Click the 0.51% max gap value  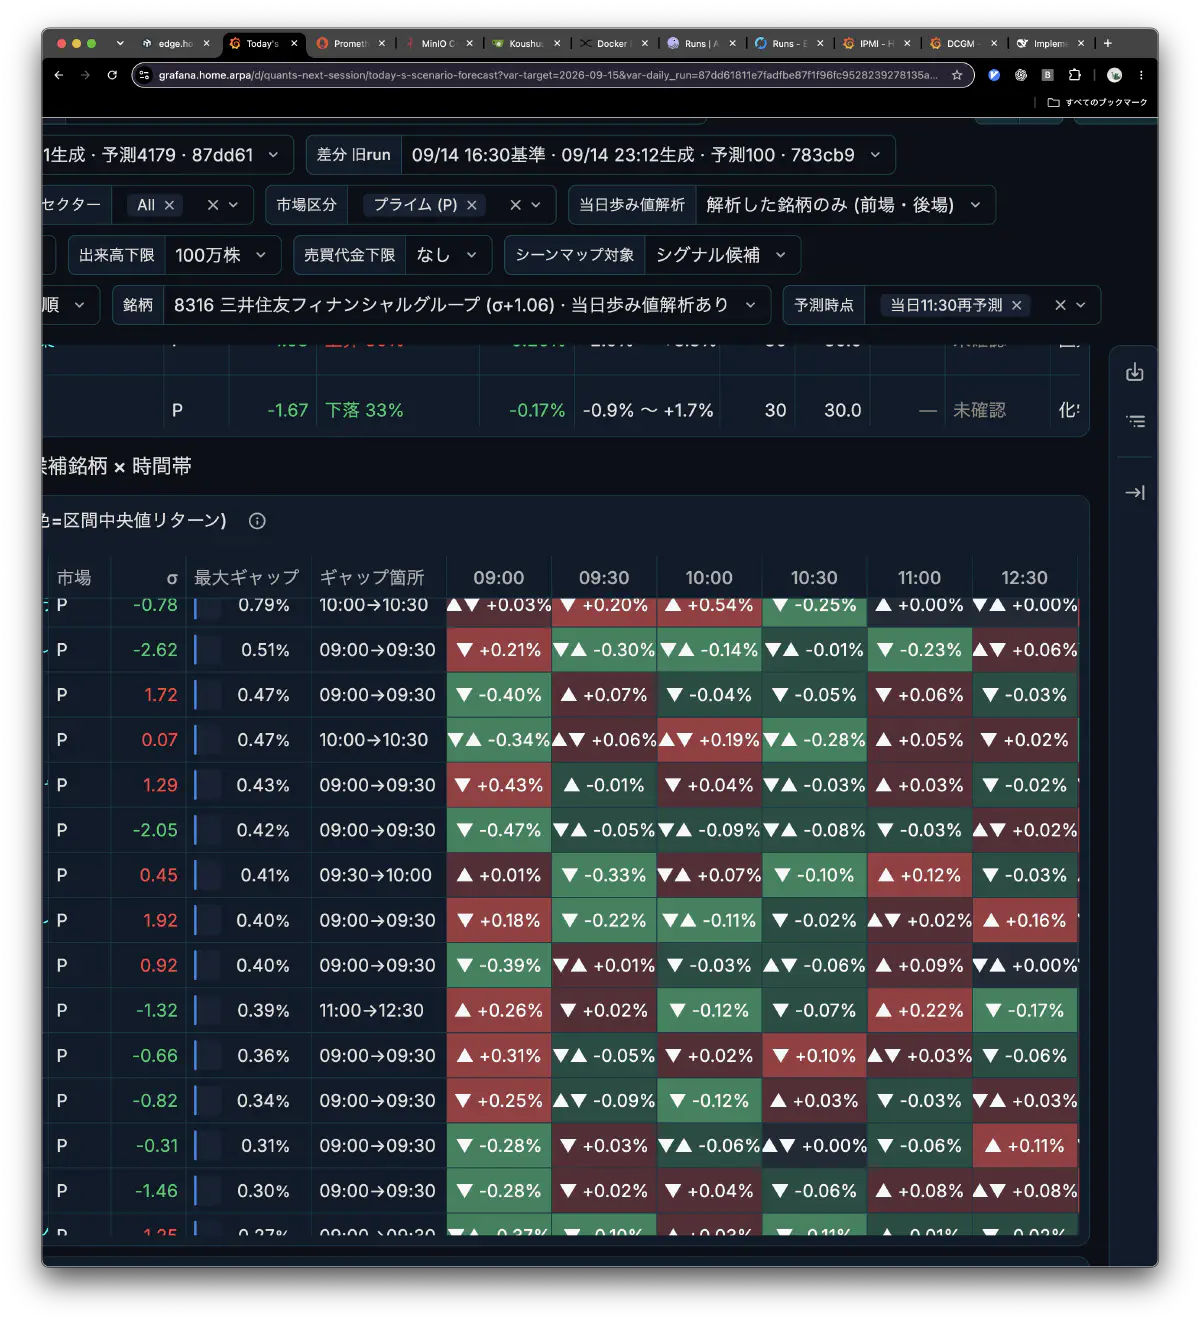pos(265,651)
